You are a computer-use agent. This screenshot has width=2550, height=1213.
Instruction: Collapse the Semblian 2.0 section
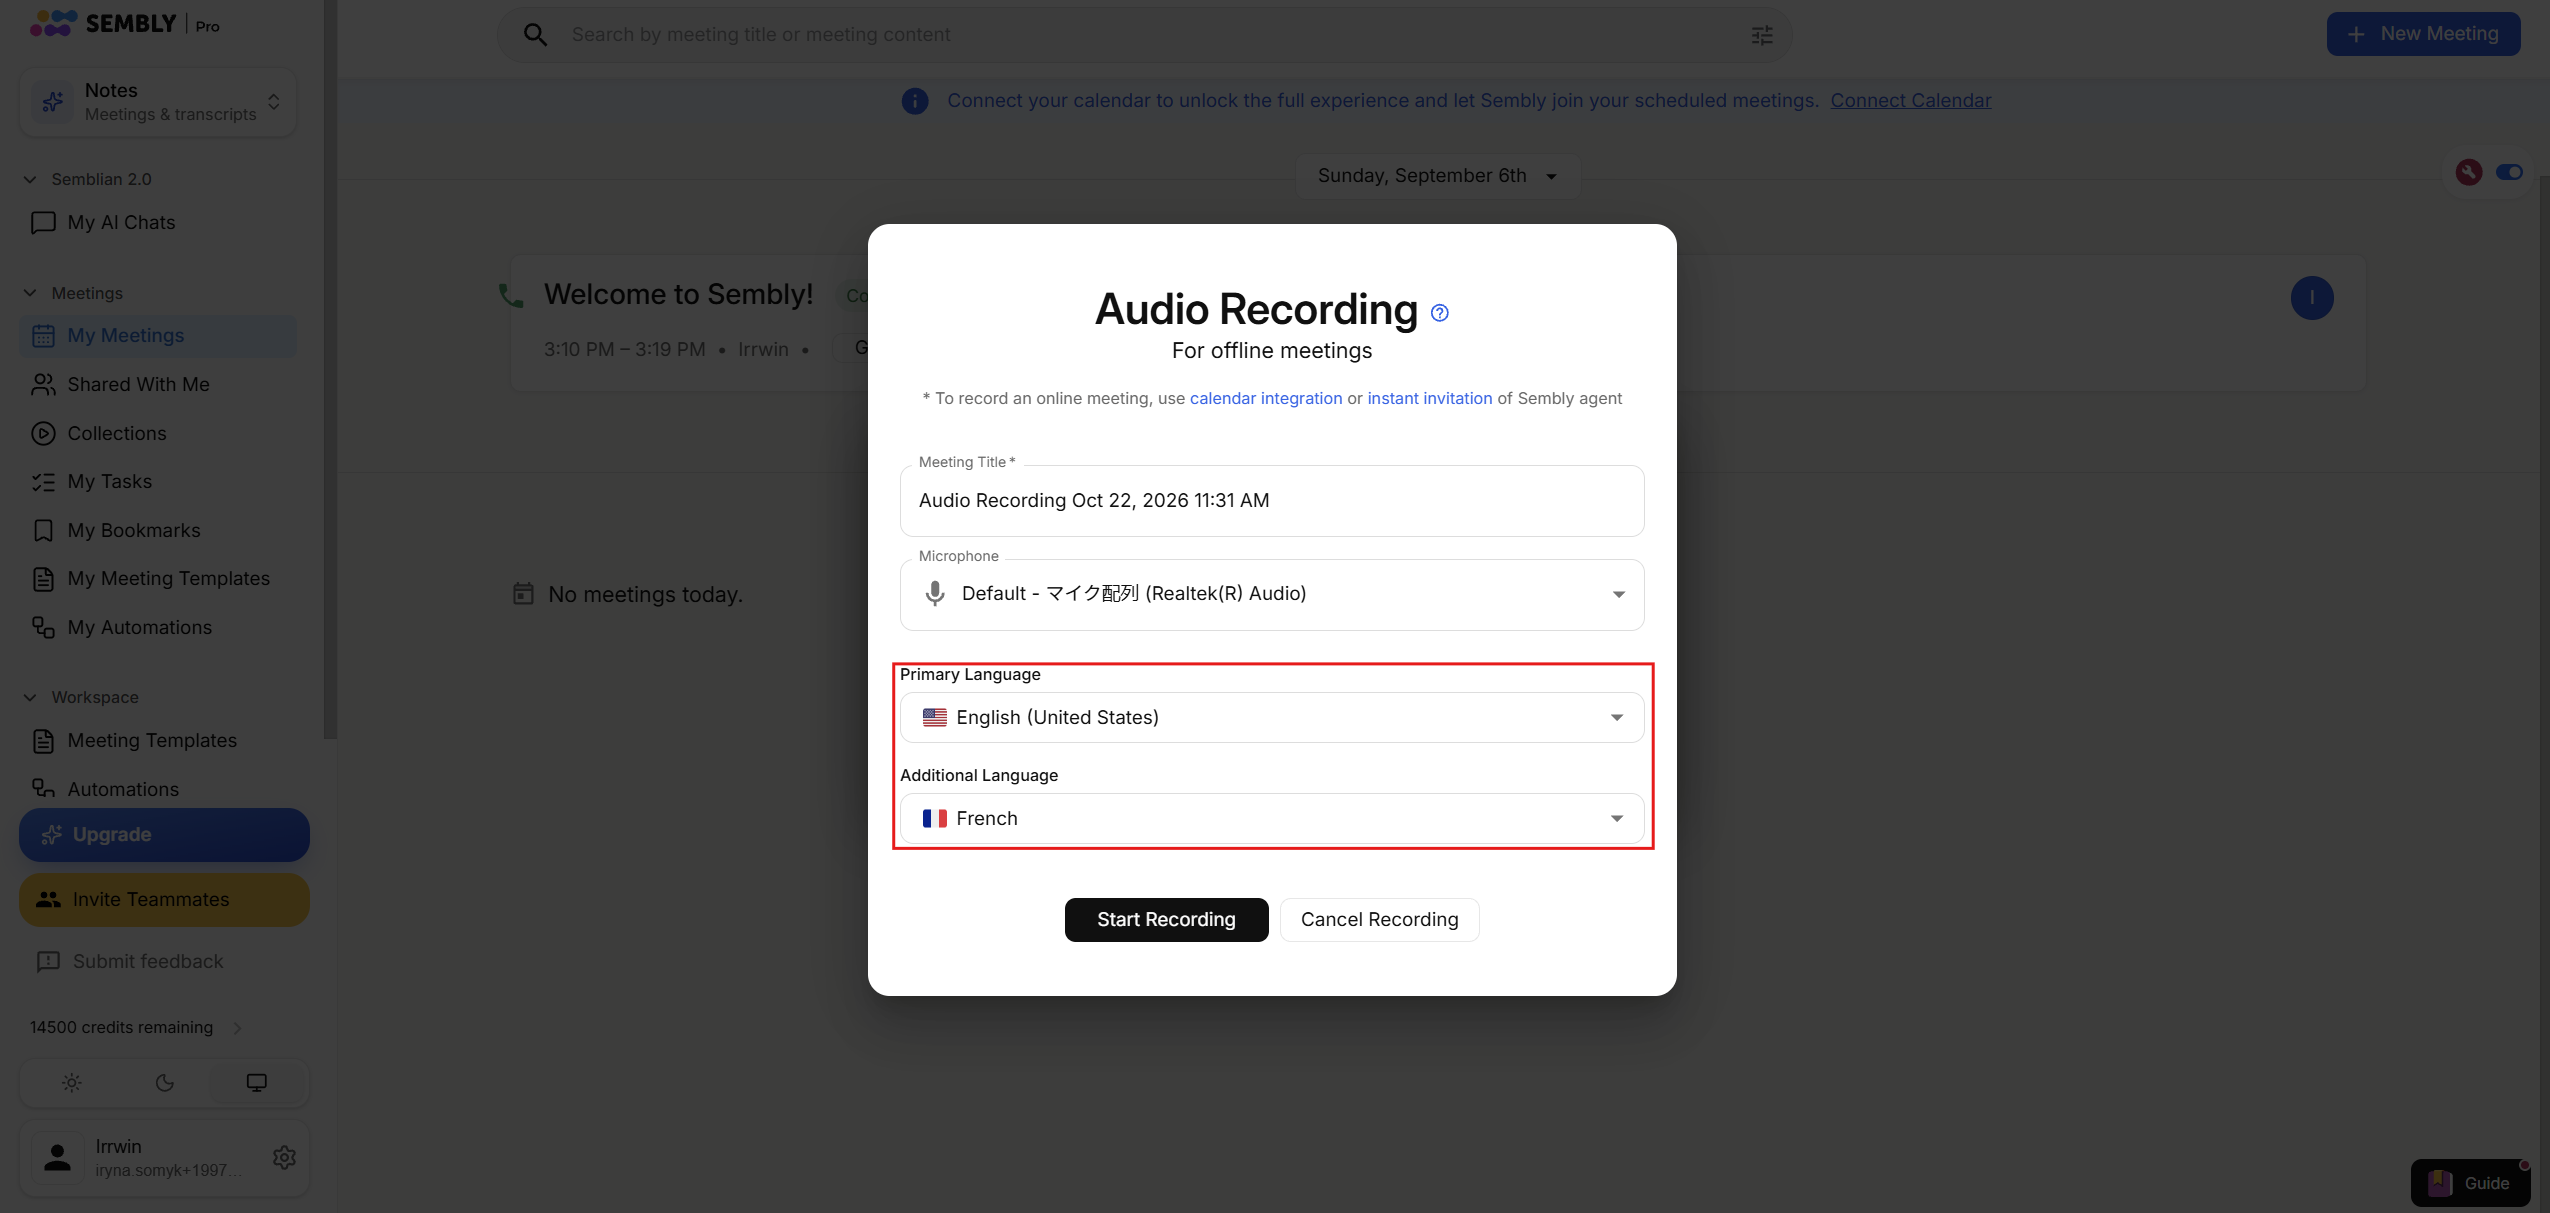30,179
